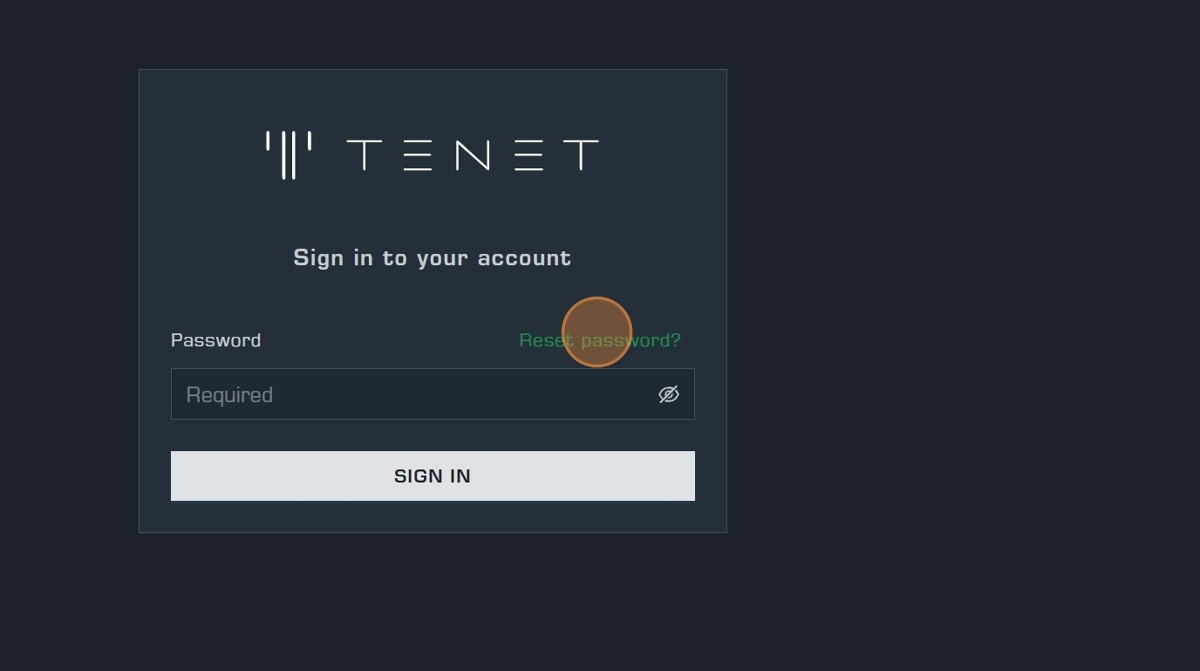Click the TENET logo mark icon
Viewport: 1200px width, 671px height.
[x=288, y=155]
